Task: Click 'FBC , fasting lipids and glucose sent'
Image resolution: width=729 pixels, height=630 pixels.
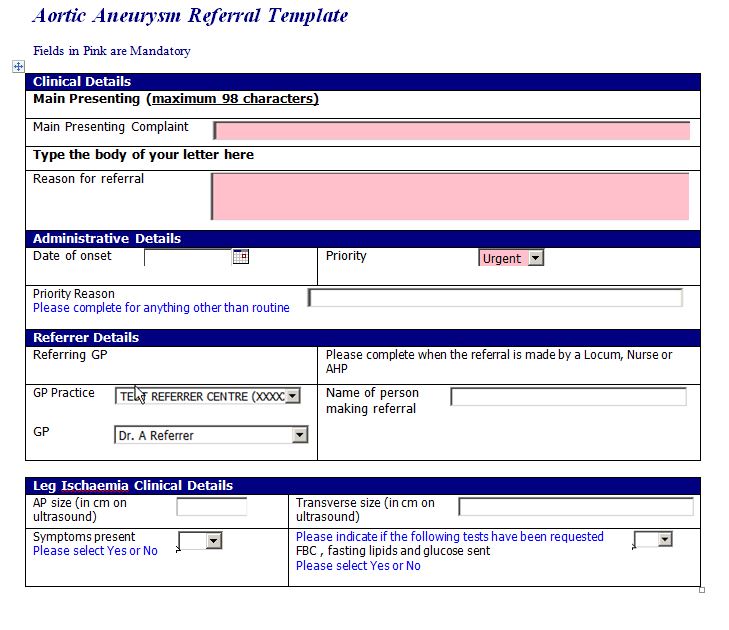Action: click(393, 551)
